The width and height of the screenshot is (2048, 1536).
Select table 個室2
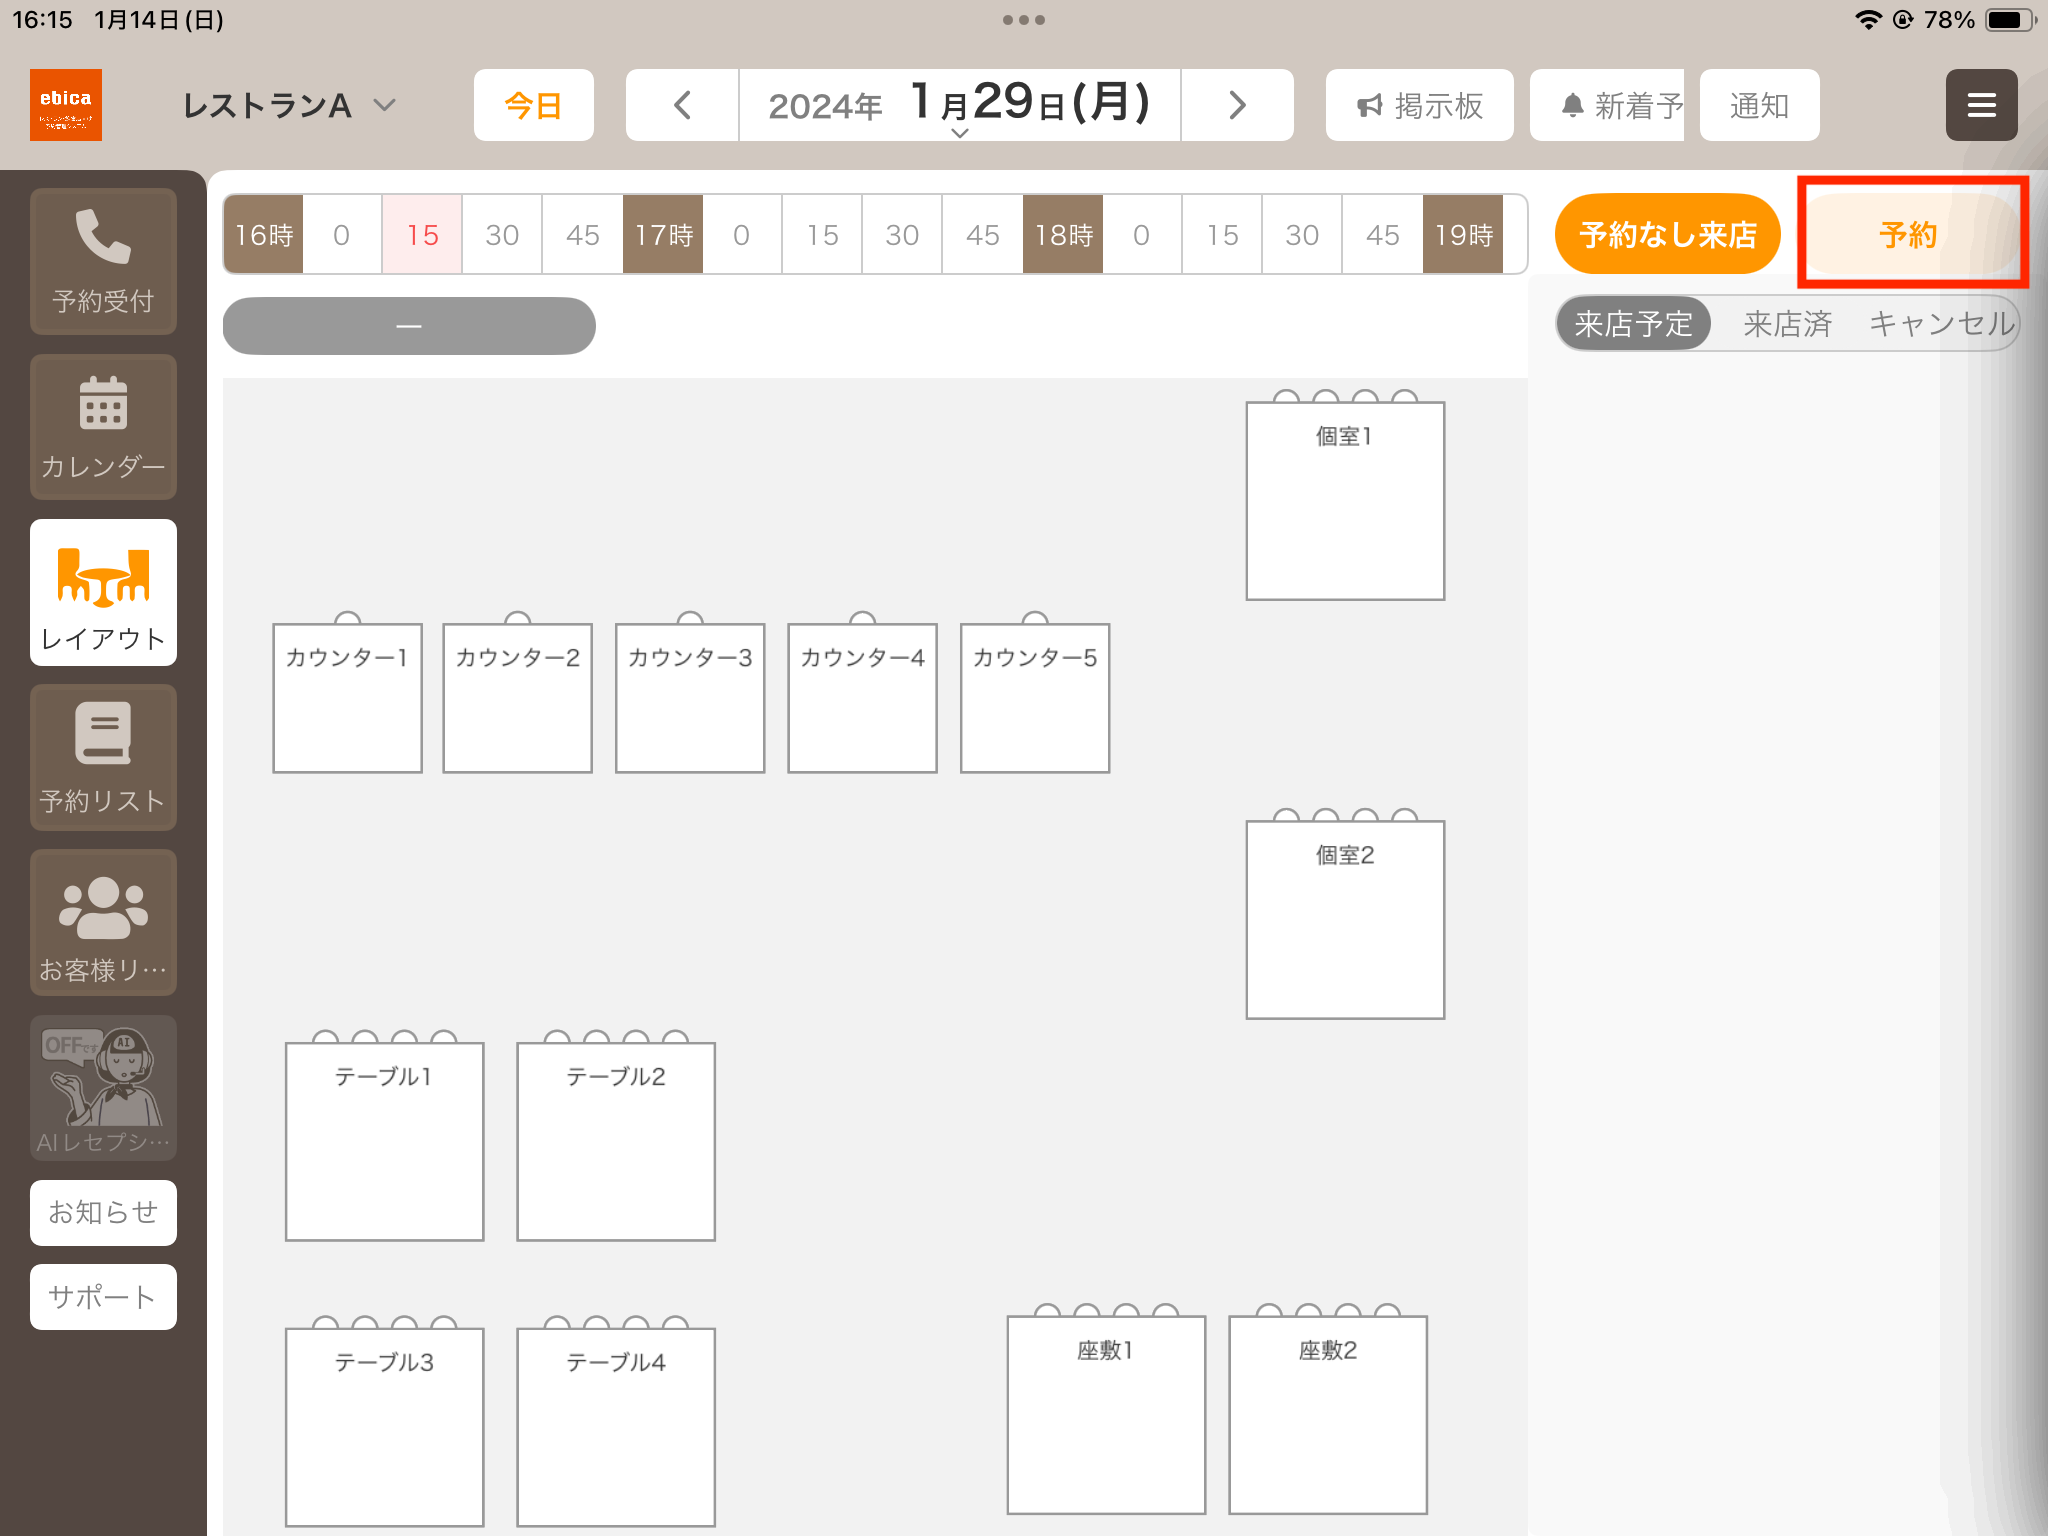[1345, 919]
